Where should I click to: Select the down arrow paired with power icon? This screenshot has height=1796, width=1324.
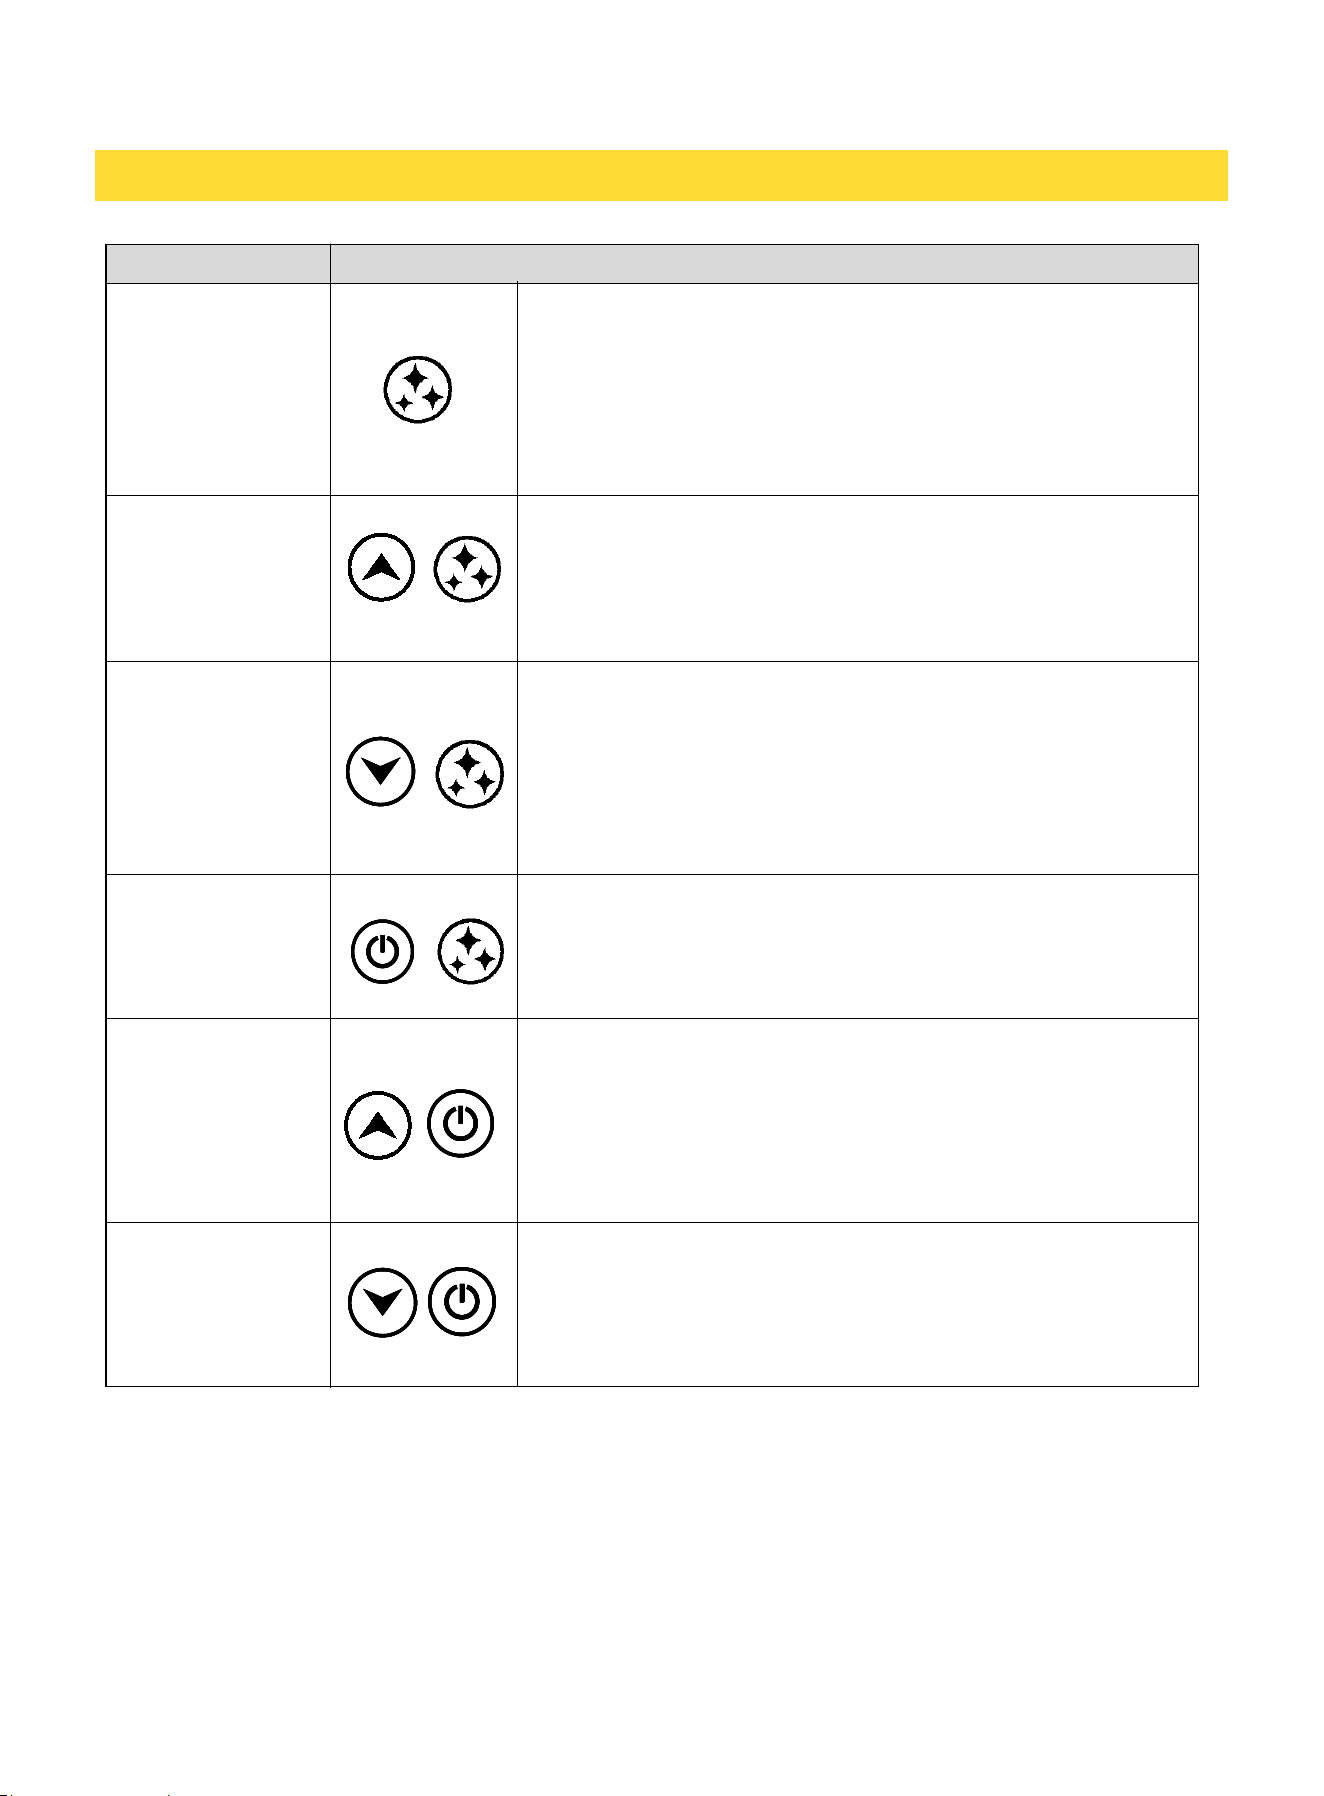point(382,1303)
